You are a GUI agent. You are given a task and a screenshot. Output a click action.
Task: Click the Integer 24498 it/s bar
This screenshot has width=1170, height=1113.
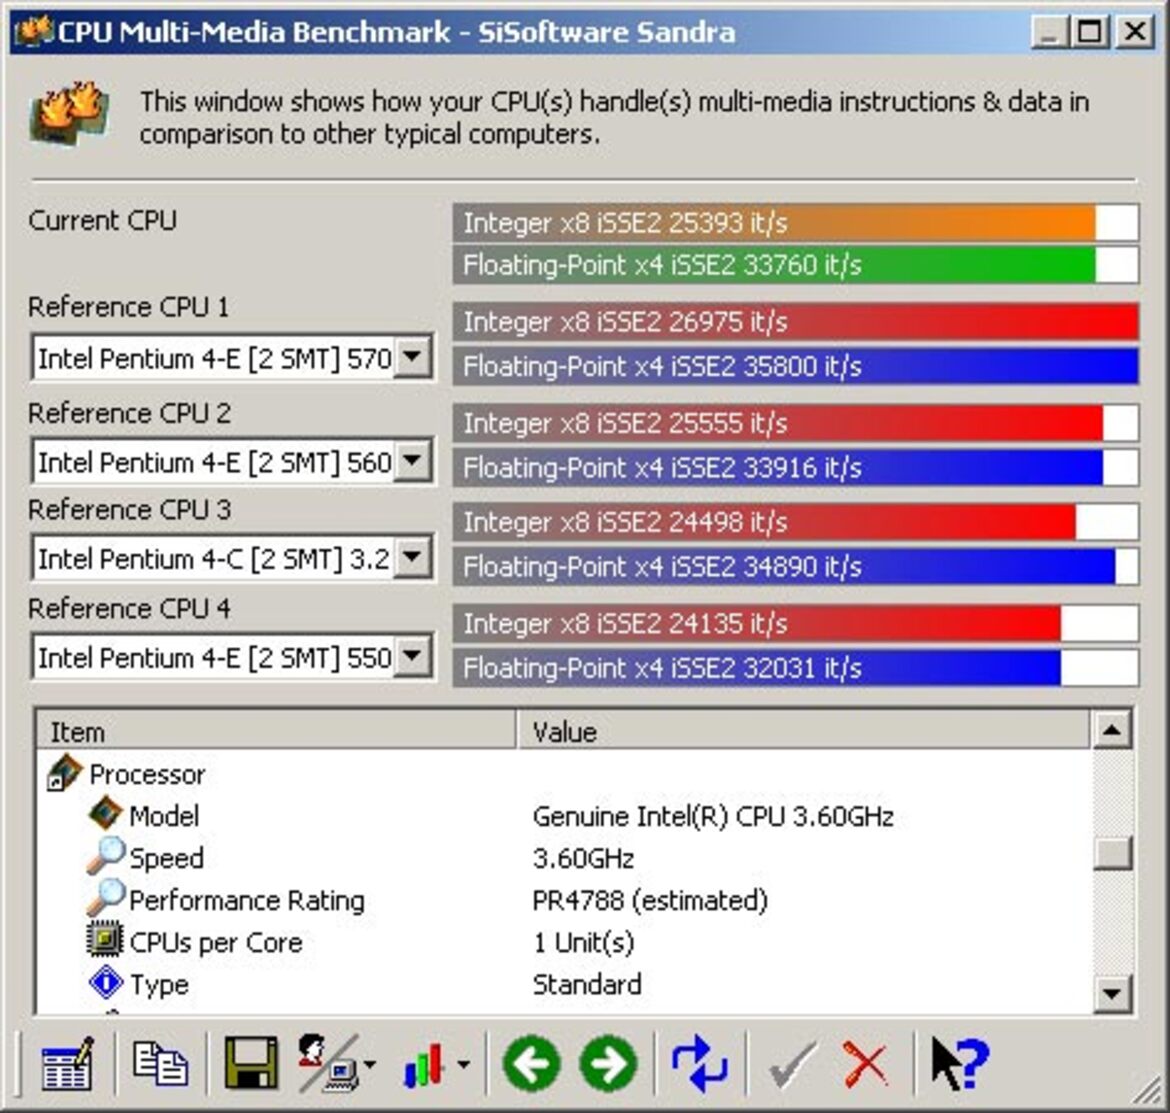[x=795, y=521]
